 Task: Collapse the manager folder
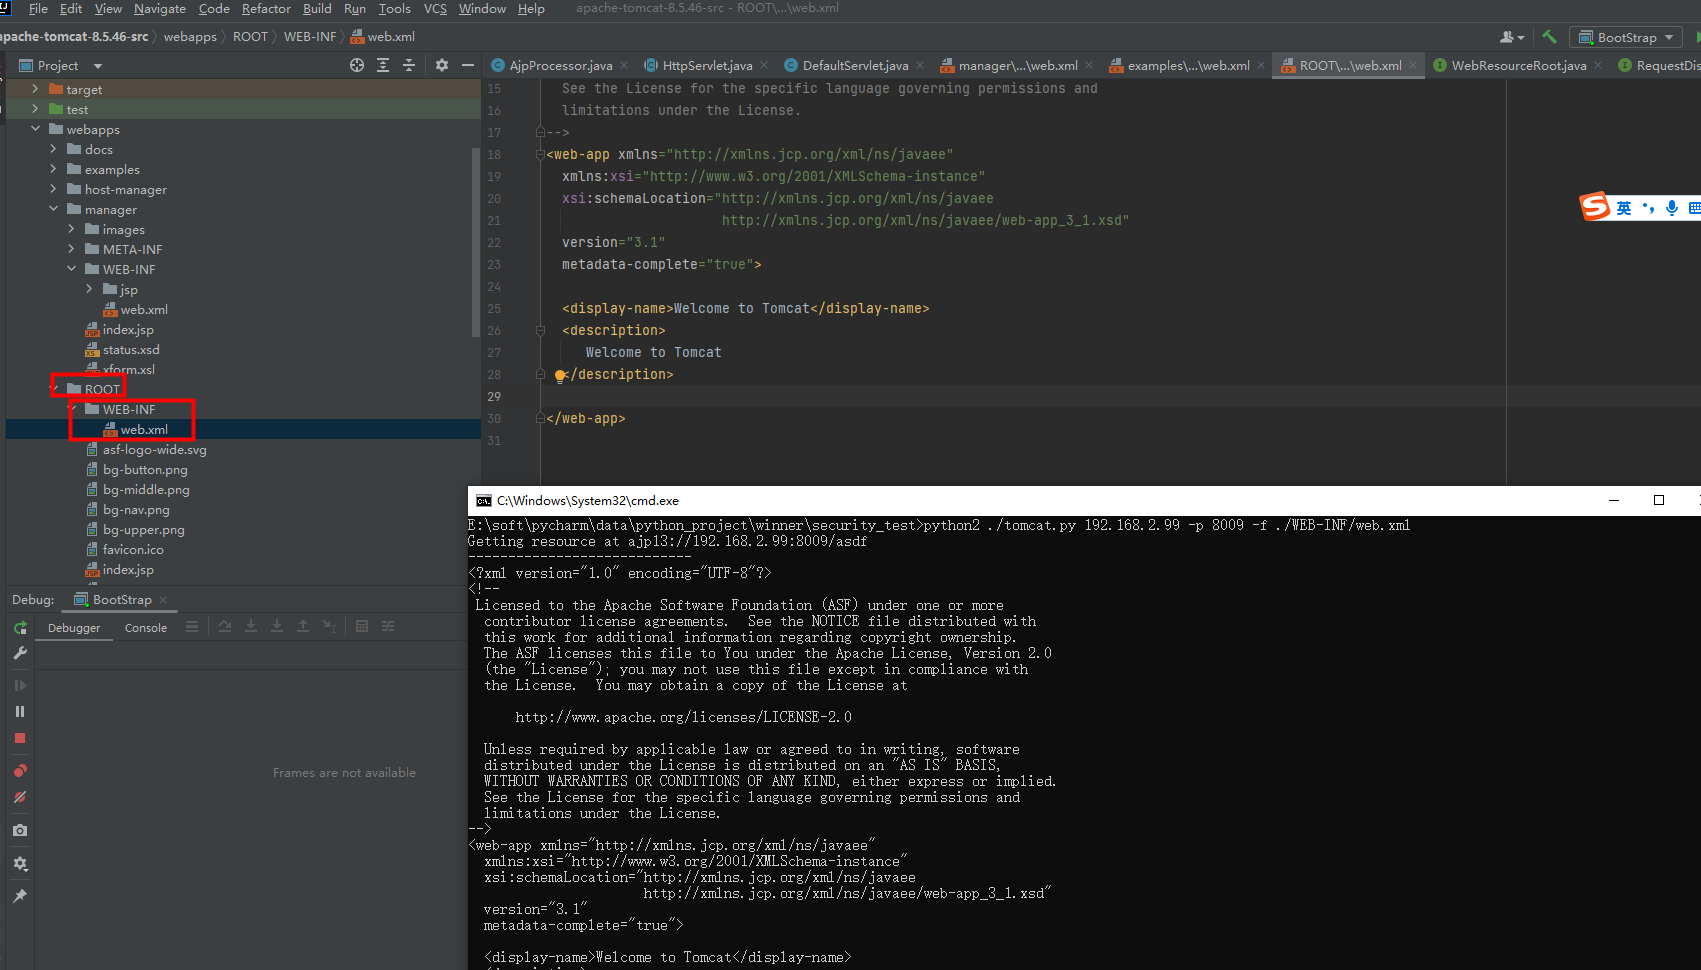pyautogui.click(x=53, y=209)
